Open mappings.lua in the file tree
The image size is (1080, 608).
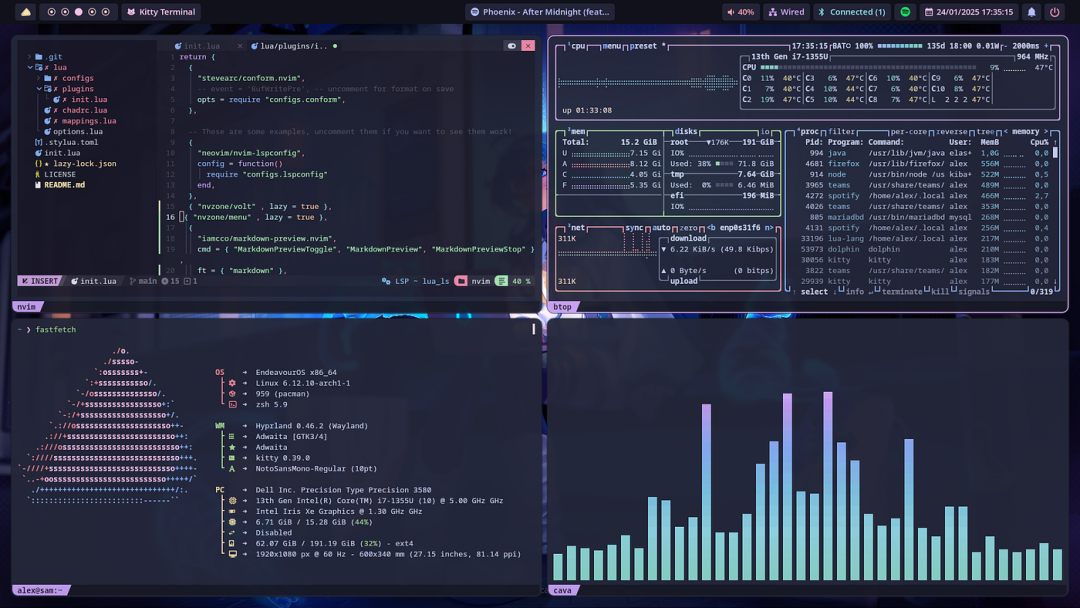tap(80, 120)
